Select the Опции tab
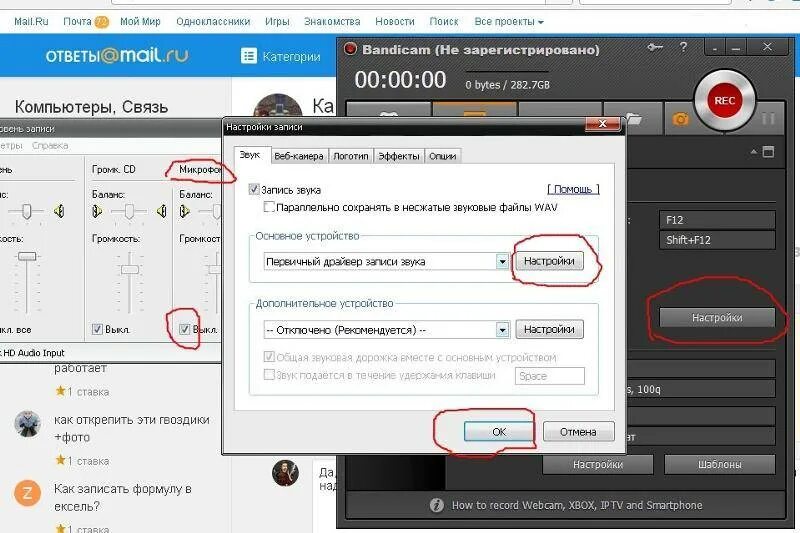The width and height of the screenshot is (800, 533). tap(442, 156)
